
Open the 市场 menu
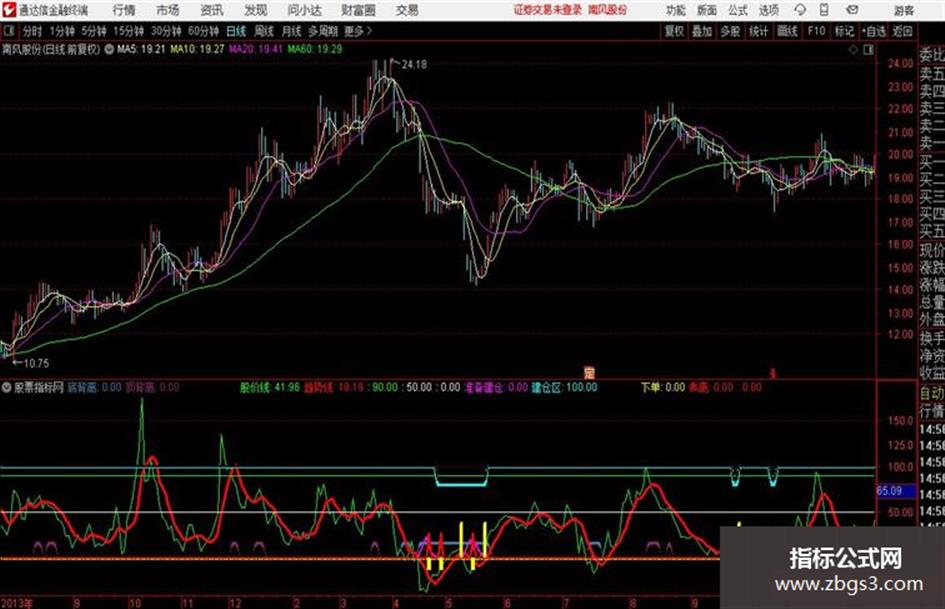click(168, 10)
